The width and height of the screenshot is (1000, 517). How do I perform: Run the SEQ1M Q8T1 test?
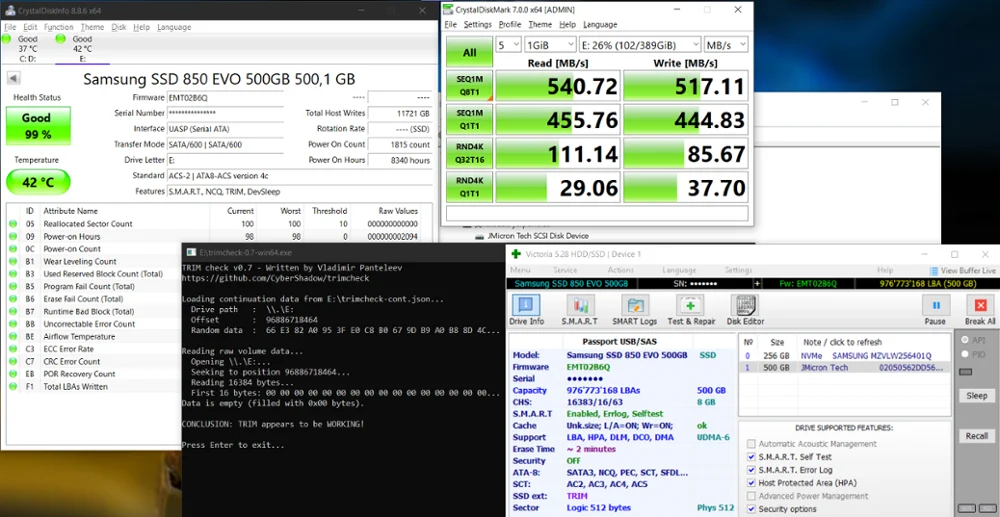click(x=469, y=85)
